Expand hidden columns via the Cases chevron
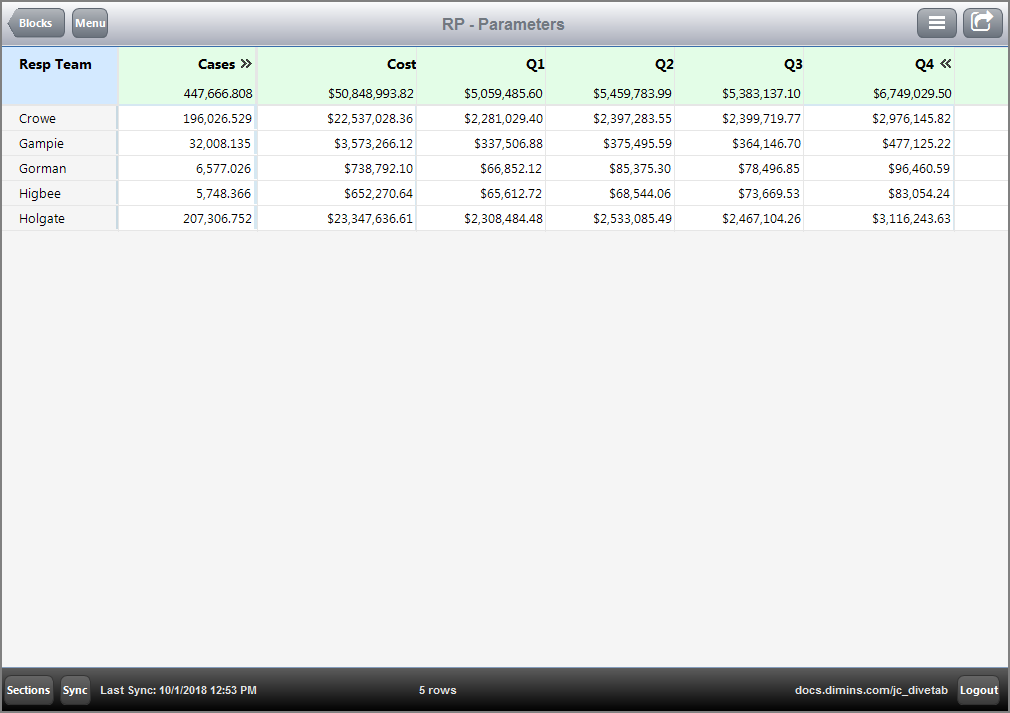 [x=245, y=63]
